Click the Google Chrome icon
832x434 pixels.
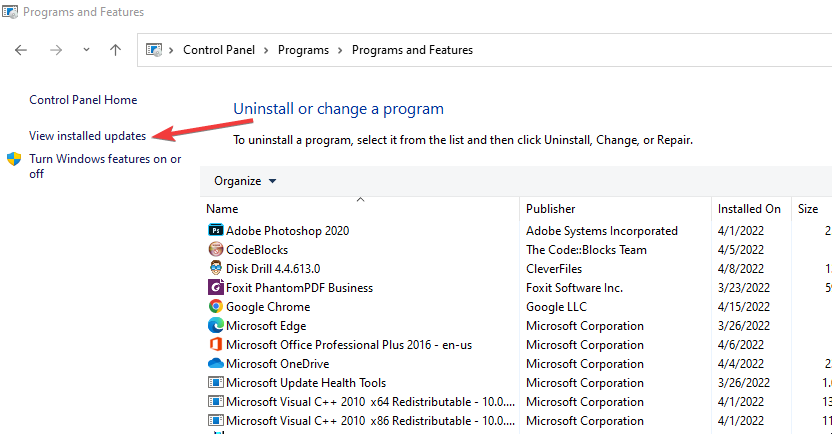click(215, 307)
